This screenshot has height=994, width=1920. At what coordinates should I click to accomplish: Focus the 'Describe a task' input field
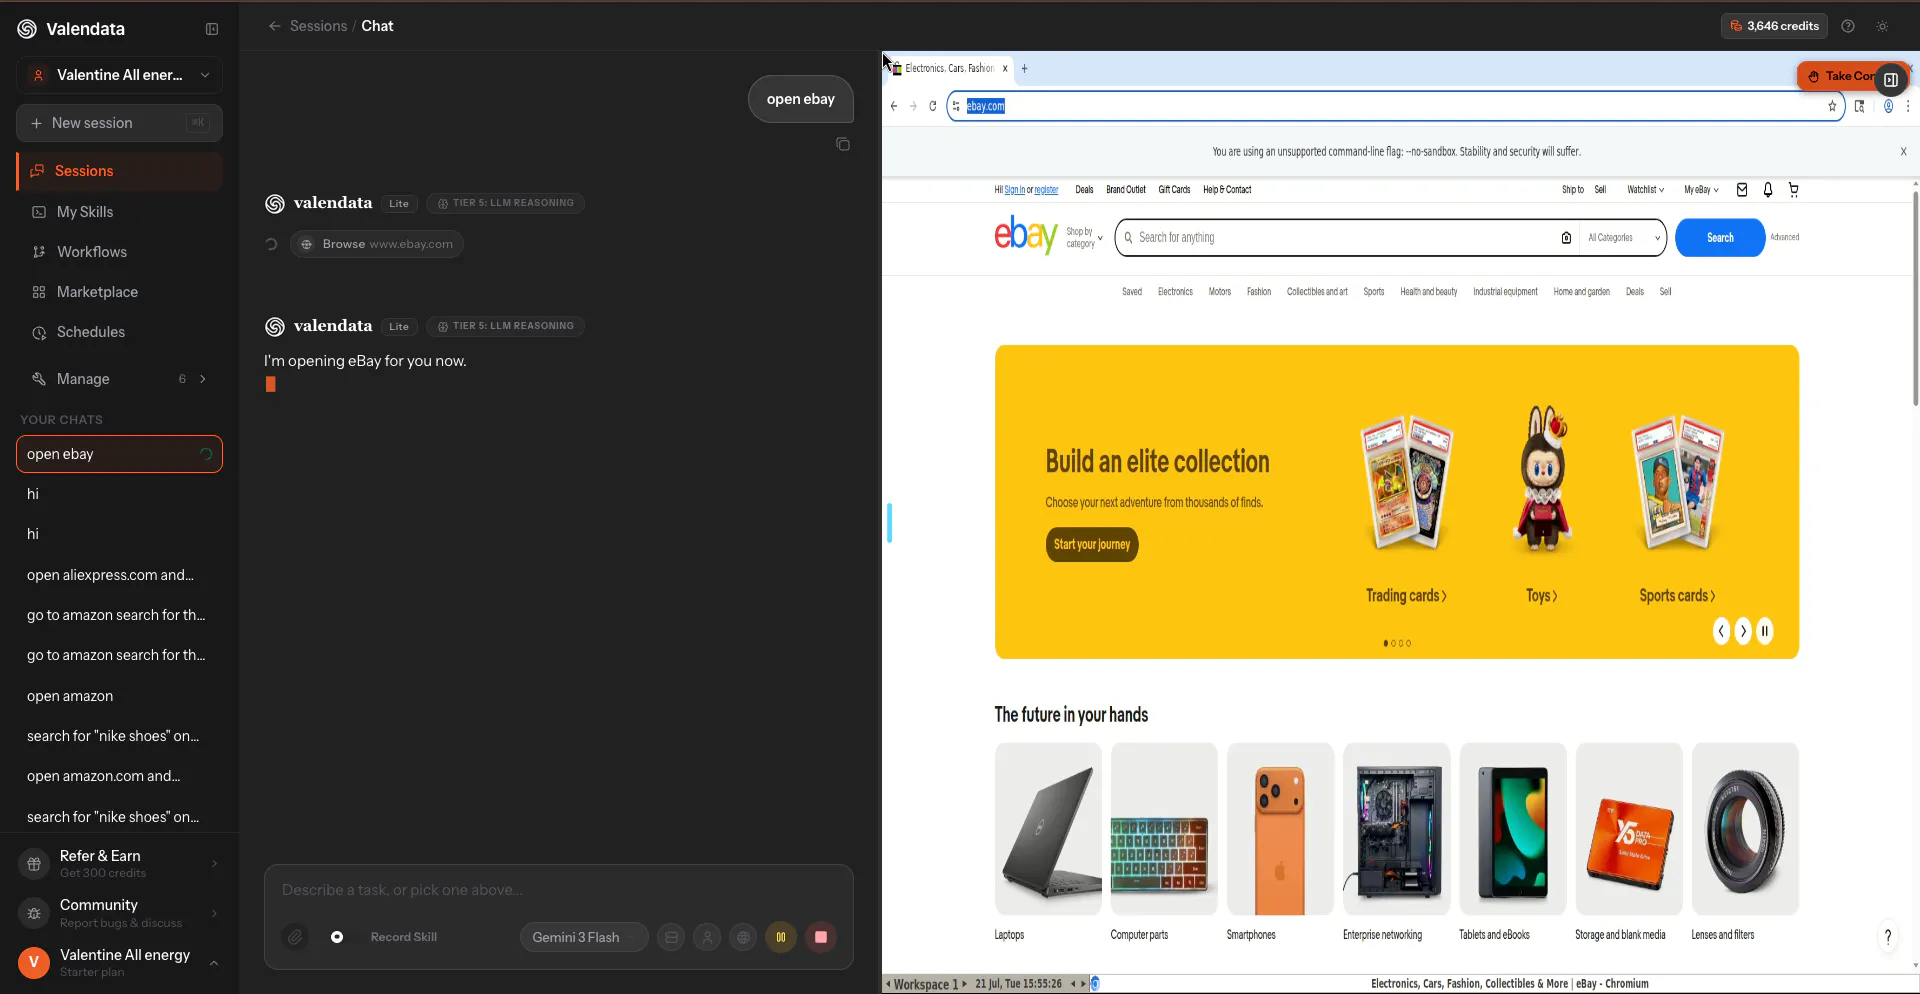pyautogui.click(x=558, y=890)
